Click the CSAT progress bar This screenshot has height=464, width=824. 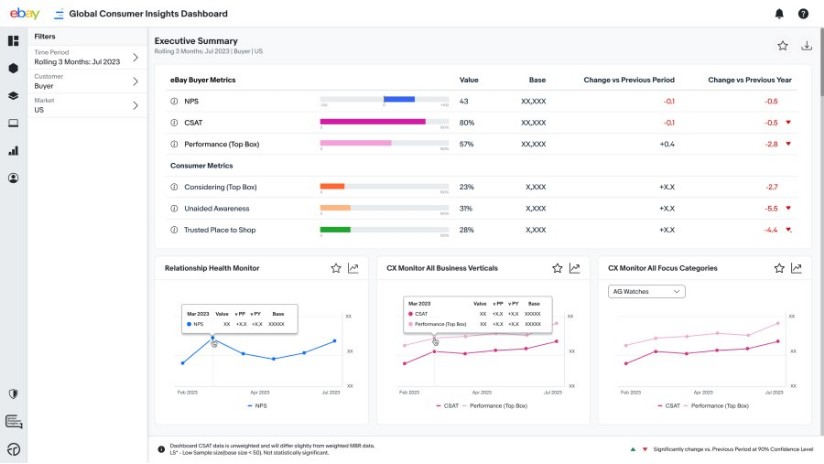tap(384, 121)
